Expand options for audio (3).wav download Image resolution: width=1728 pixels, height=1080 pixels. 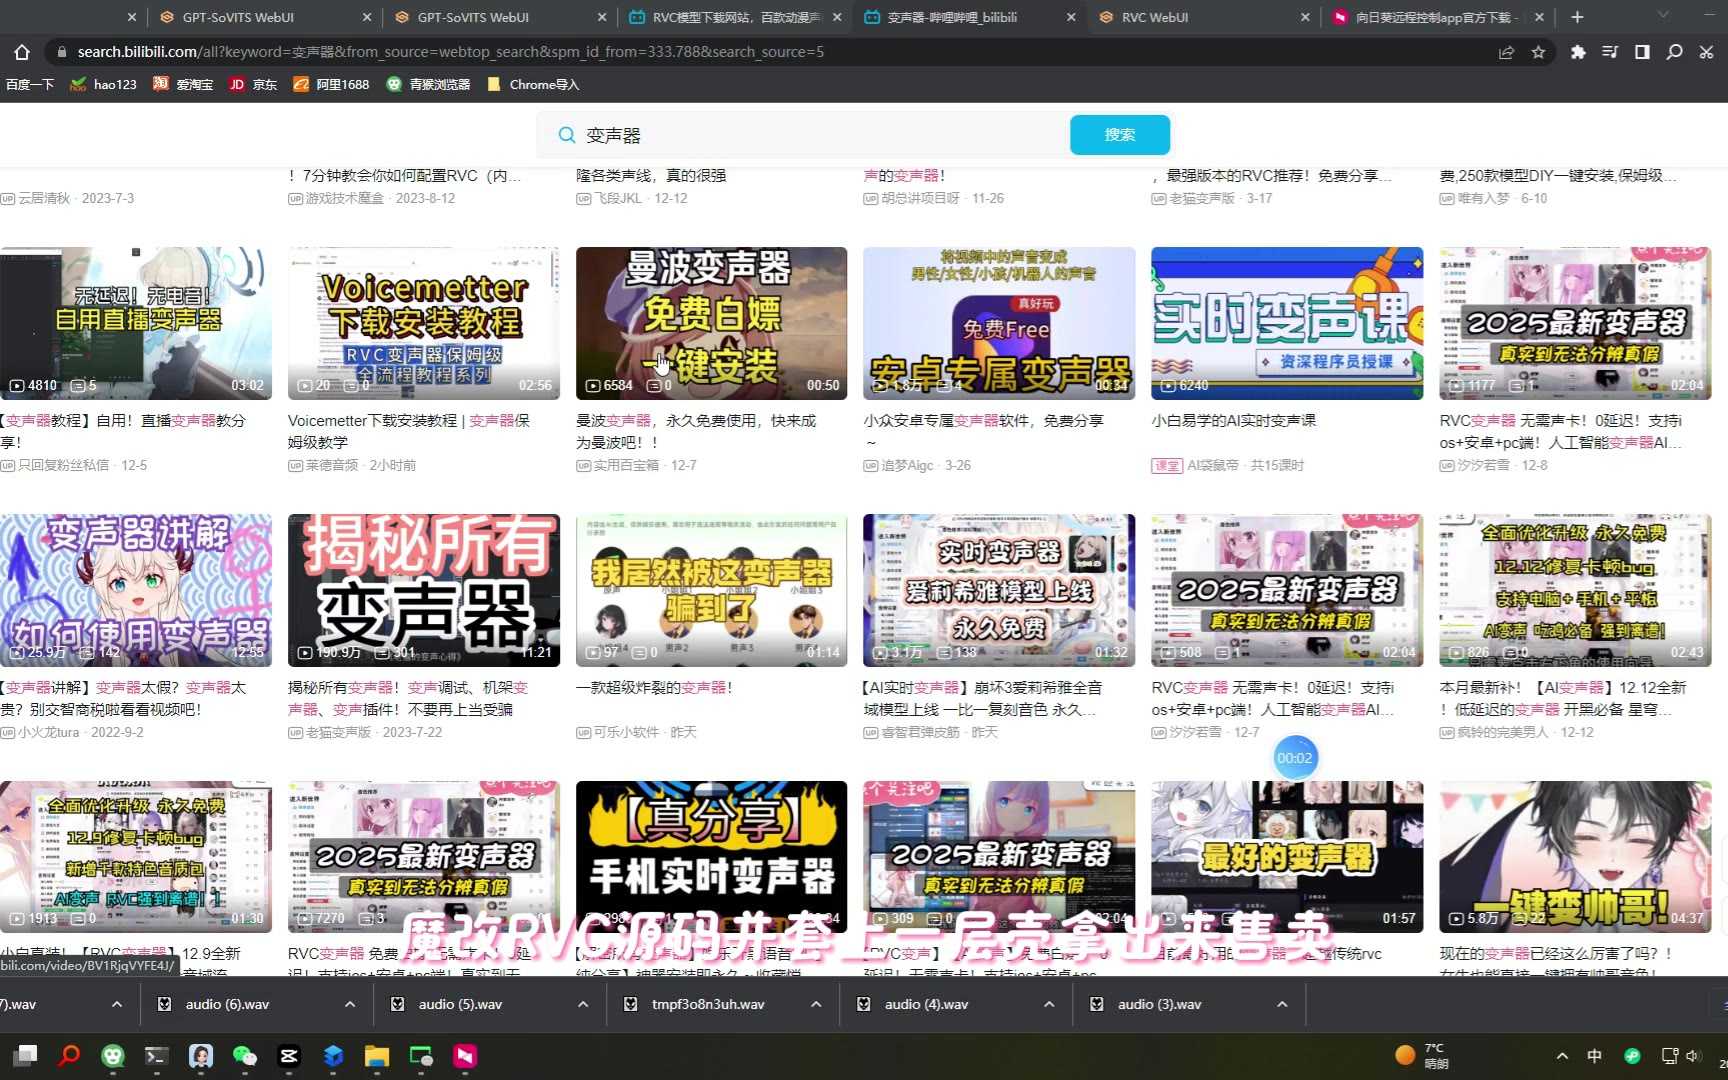[1282, 1004]
